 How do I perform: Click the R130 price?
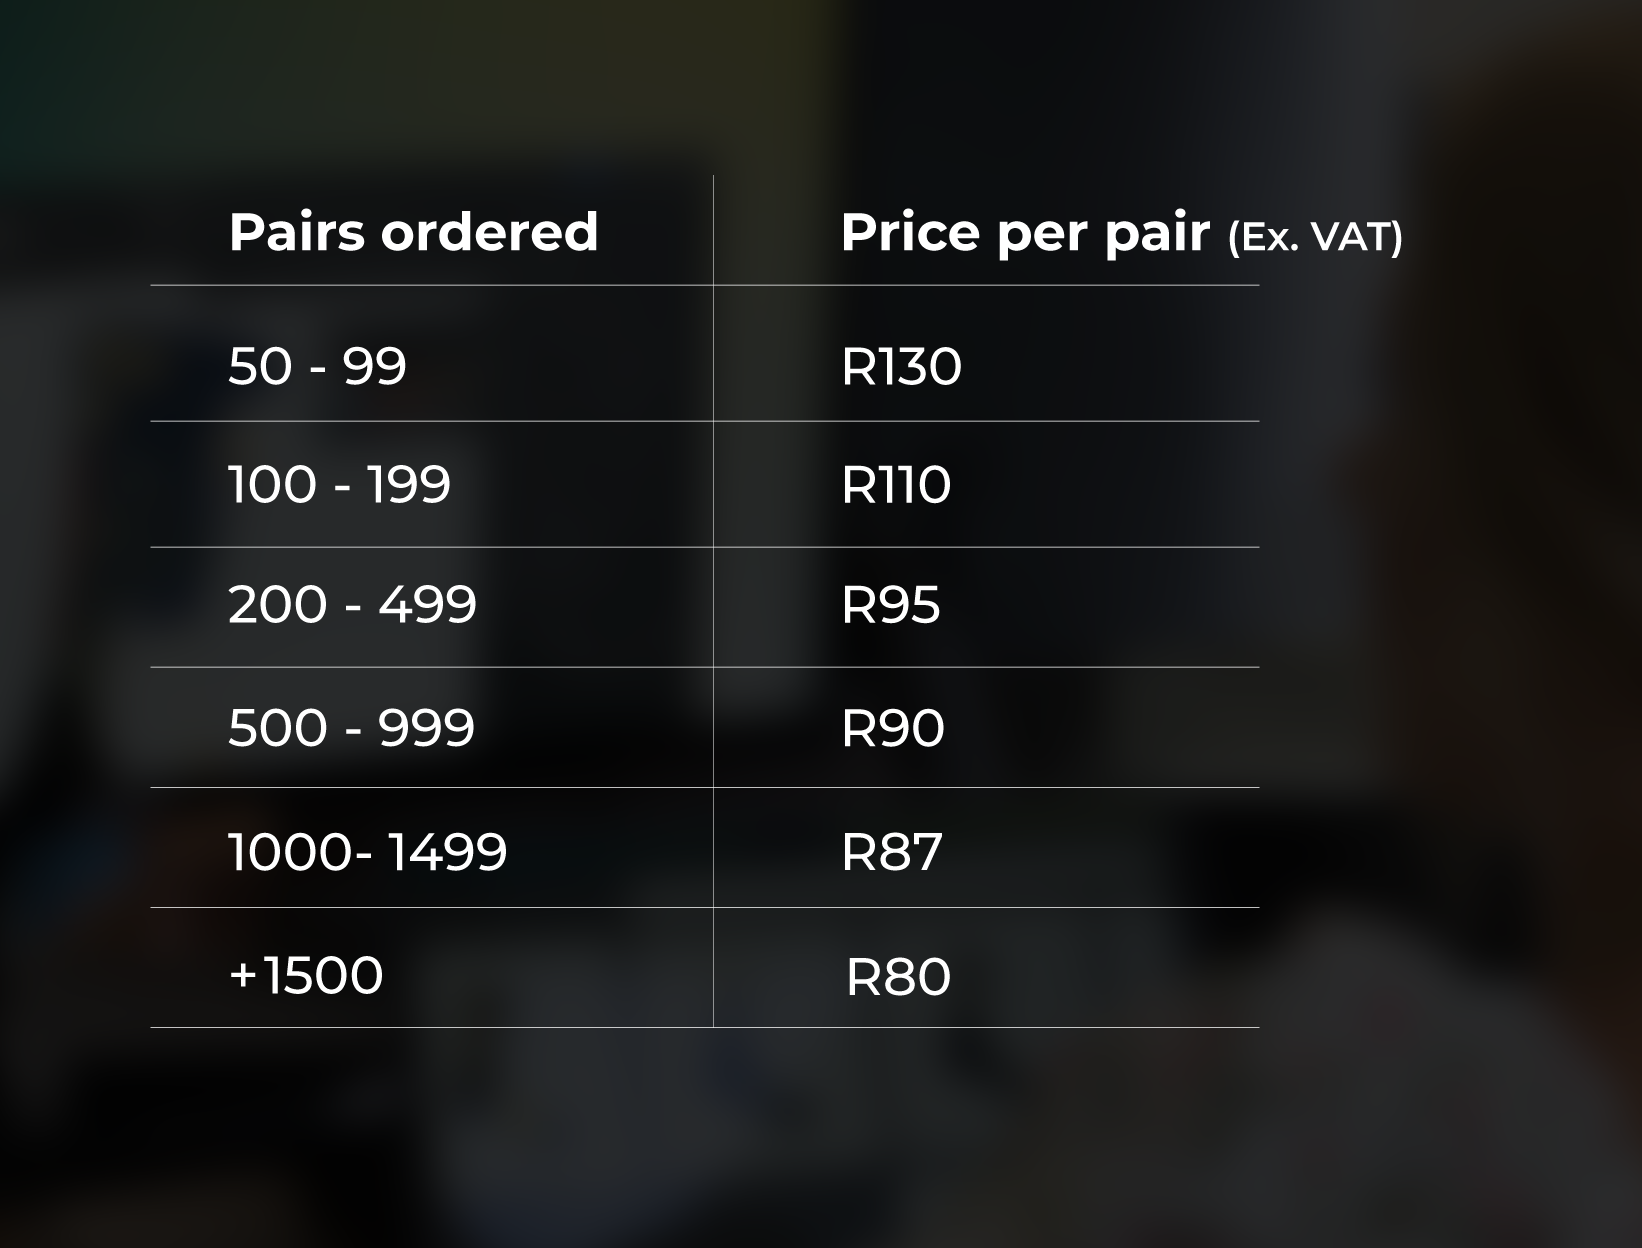point(901,366)
